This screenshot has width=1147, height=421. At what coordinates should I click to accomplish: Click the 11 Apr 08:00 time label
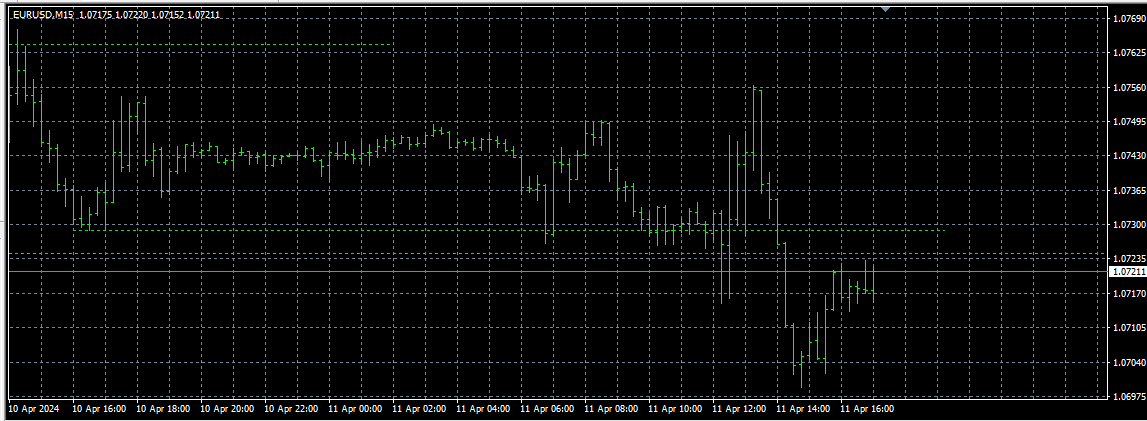click(612, 409)
